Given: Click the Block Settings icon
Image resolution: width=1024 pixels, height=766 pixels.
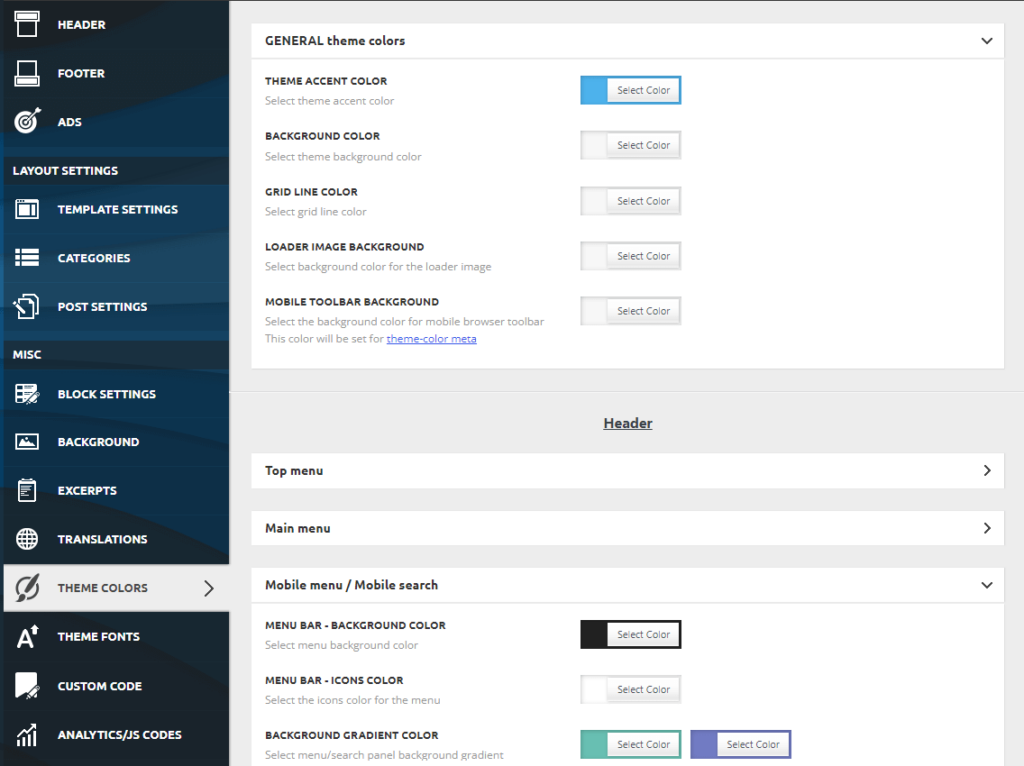Looking at the screenshot, I should [x=27, y=394].
